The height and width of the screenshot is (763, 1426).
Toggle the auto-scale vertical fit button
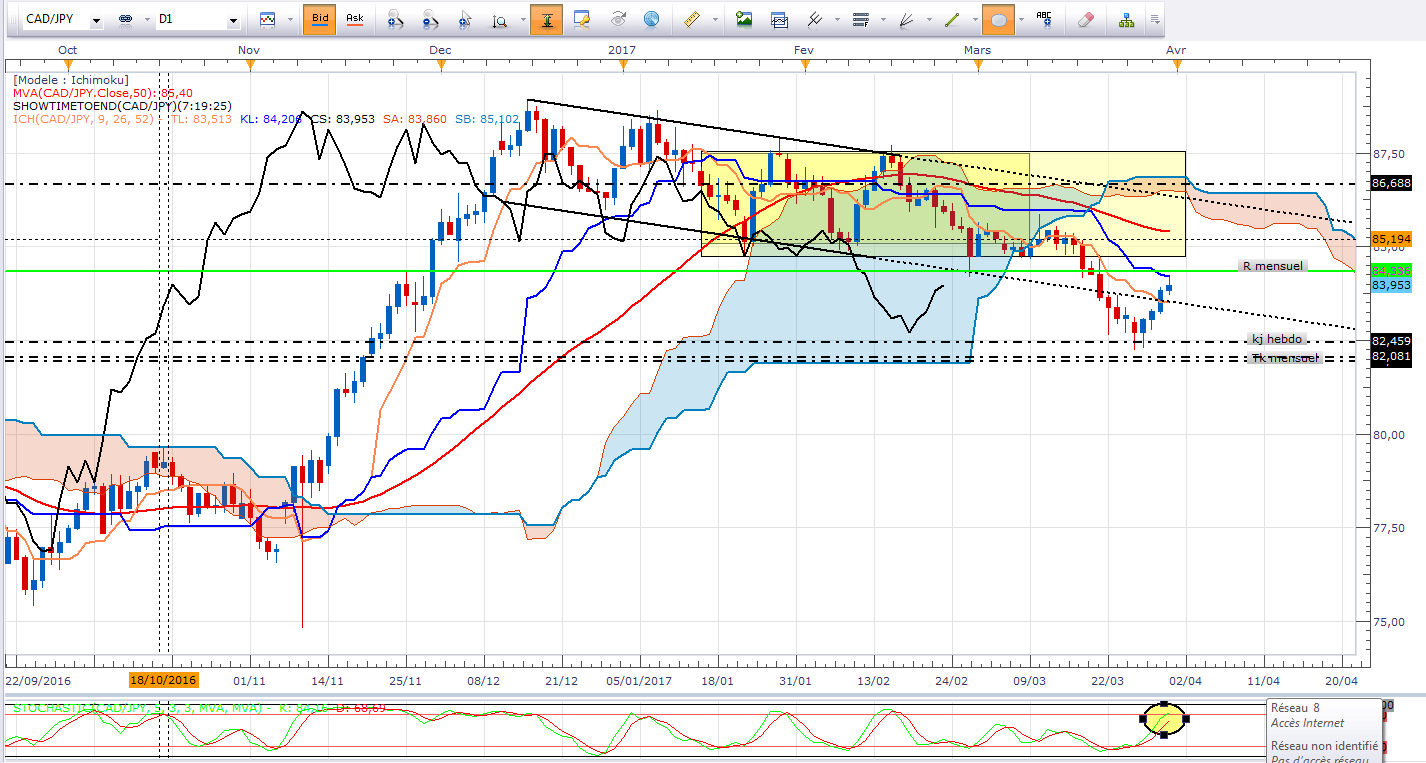tap(546, 20)
